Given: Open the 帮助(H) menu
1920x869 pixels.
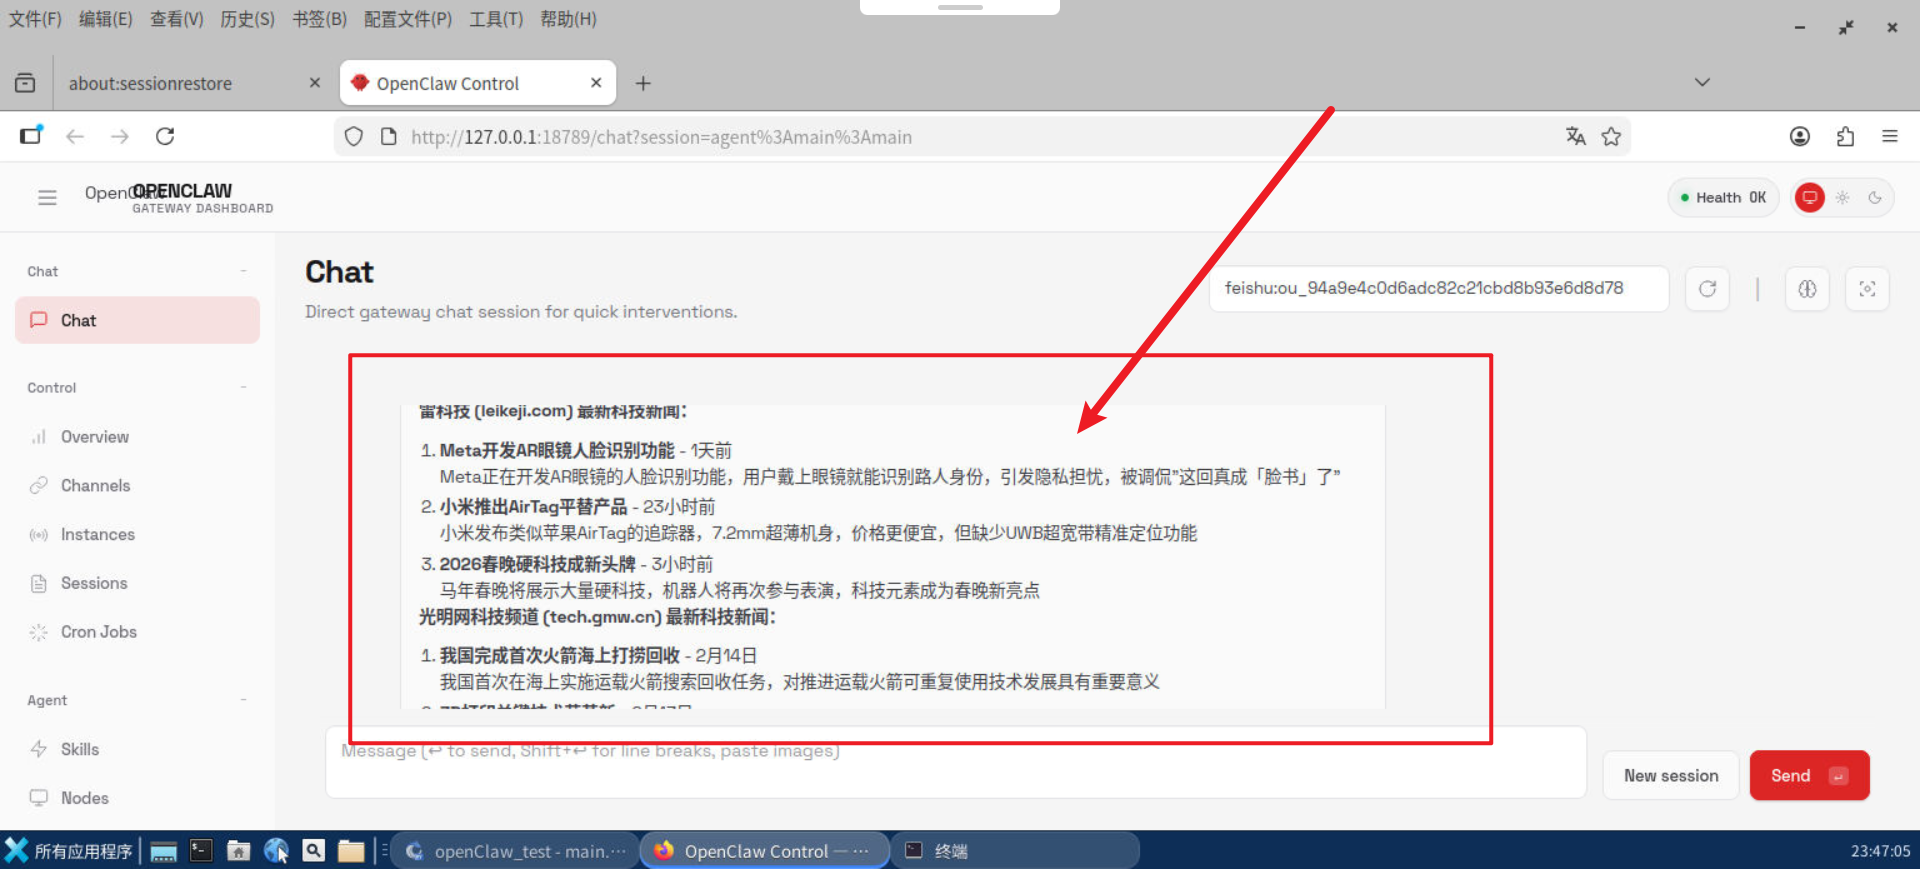Looking at the screenshot, I should coord(569,19).
